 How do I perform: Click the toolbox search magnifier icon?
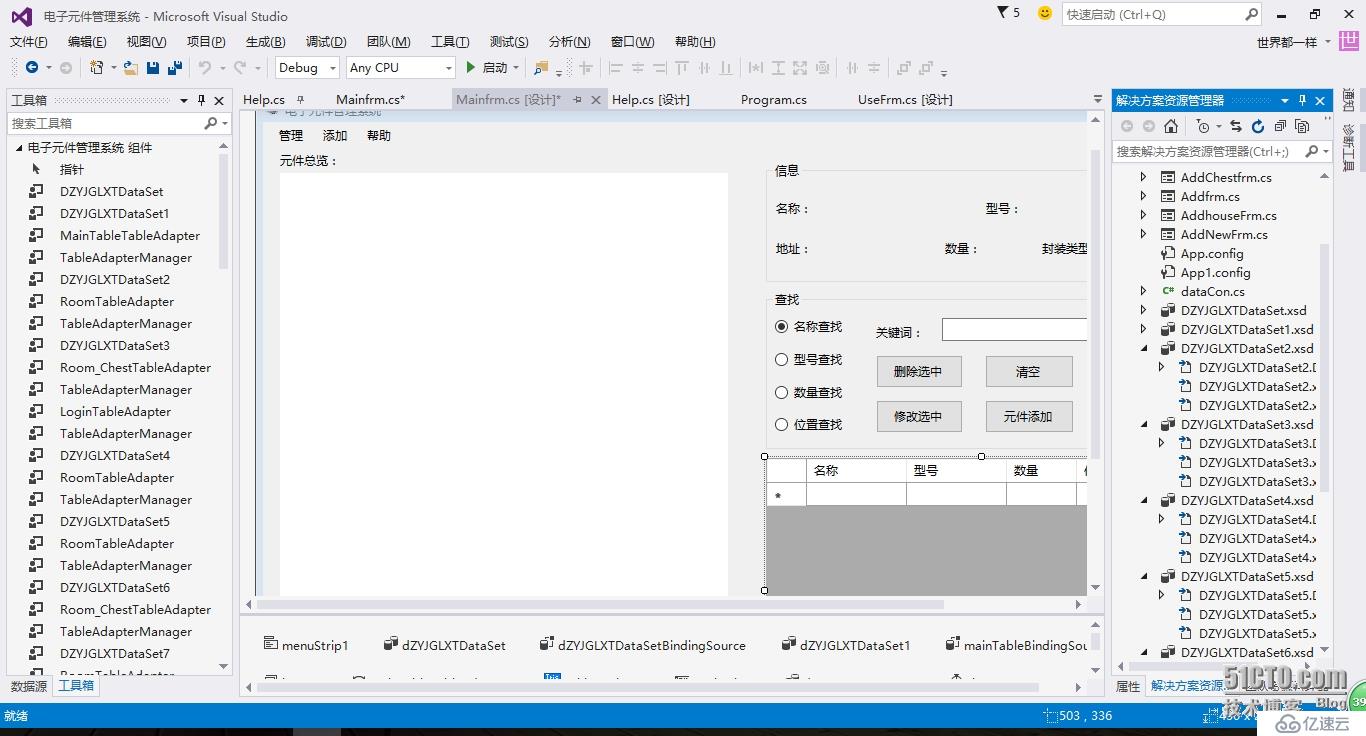click(x=210, y=123)
